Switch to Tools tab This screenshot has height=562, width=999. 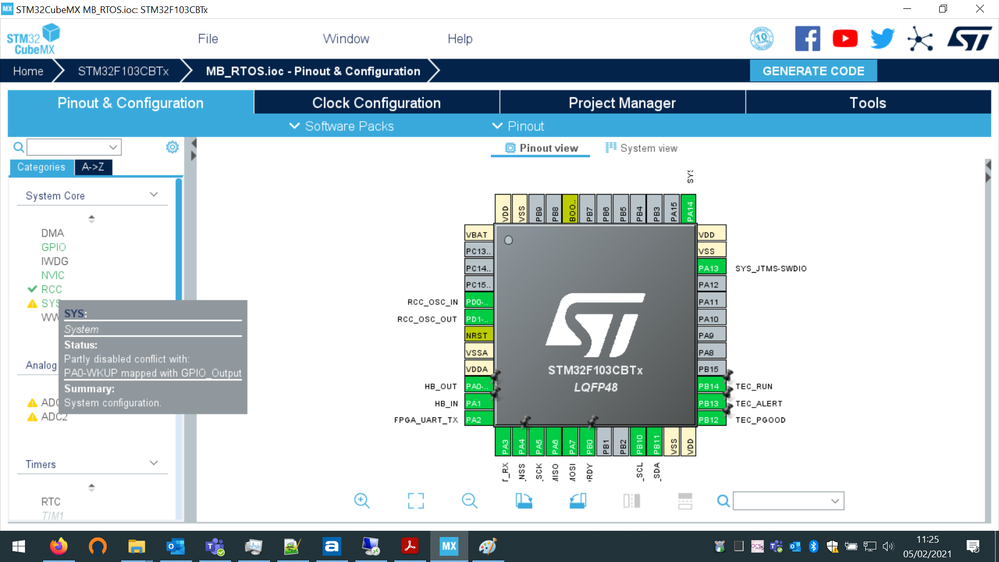868,103
